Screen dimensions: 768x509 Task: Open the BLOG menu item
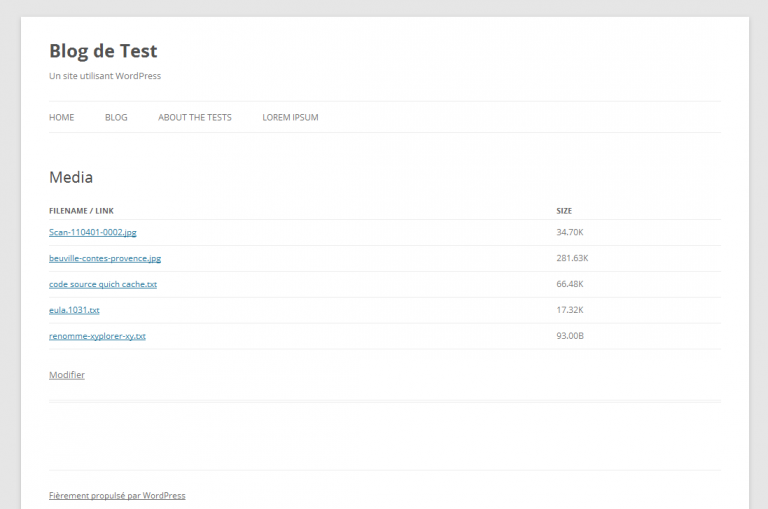[116, 118]
